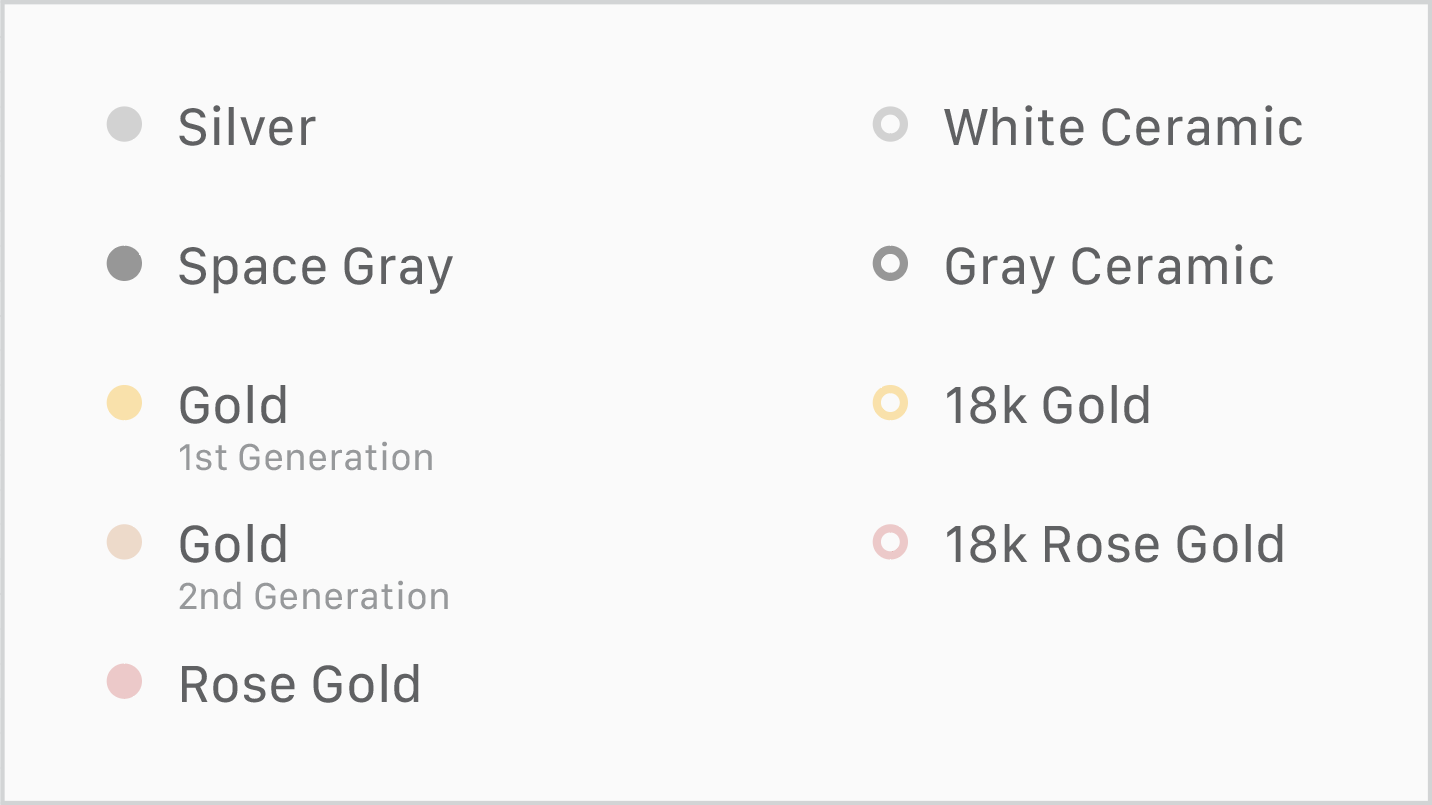Select the Space Gray color dot
This screenshot has height=805, width=1432.
click(124, 265)
